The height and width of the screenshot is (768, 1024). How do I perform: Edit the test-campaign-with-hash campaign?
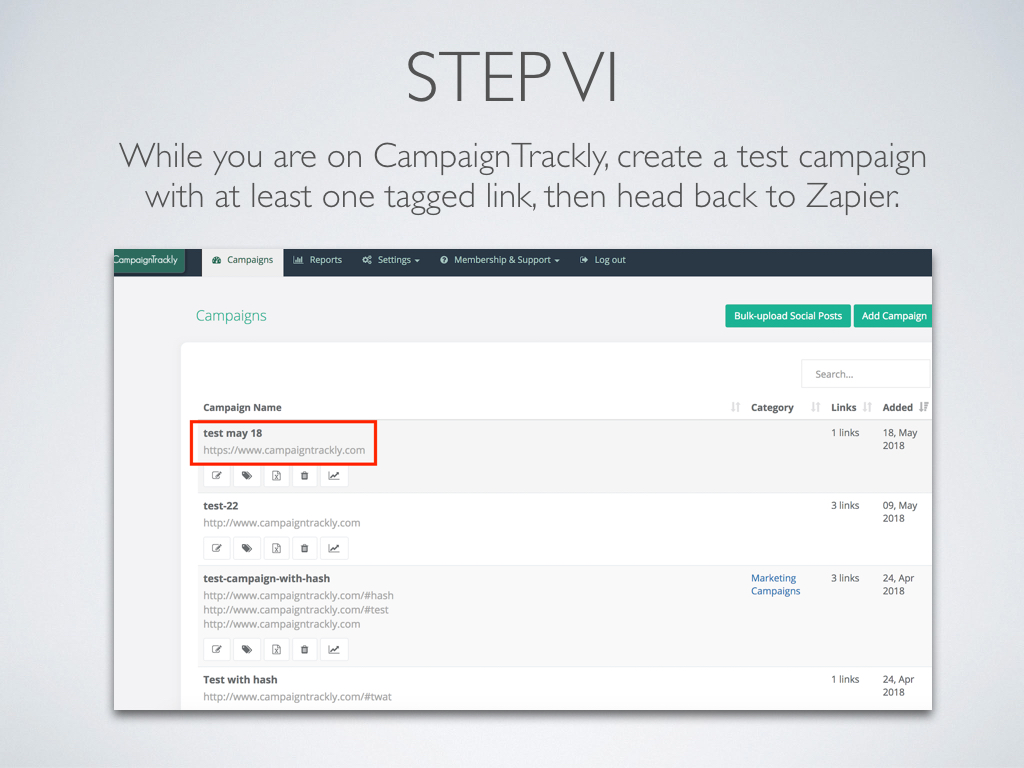(217, 649)
